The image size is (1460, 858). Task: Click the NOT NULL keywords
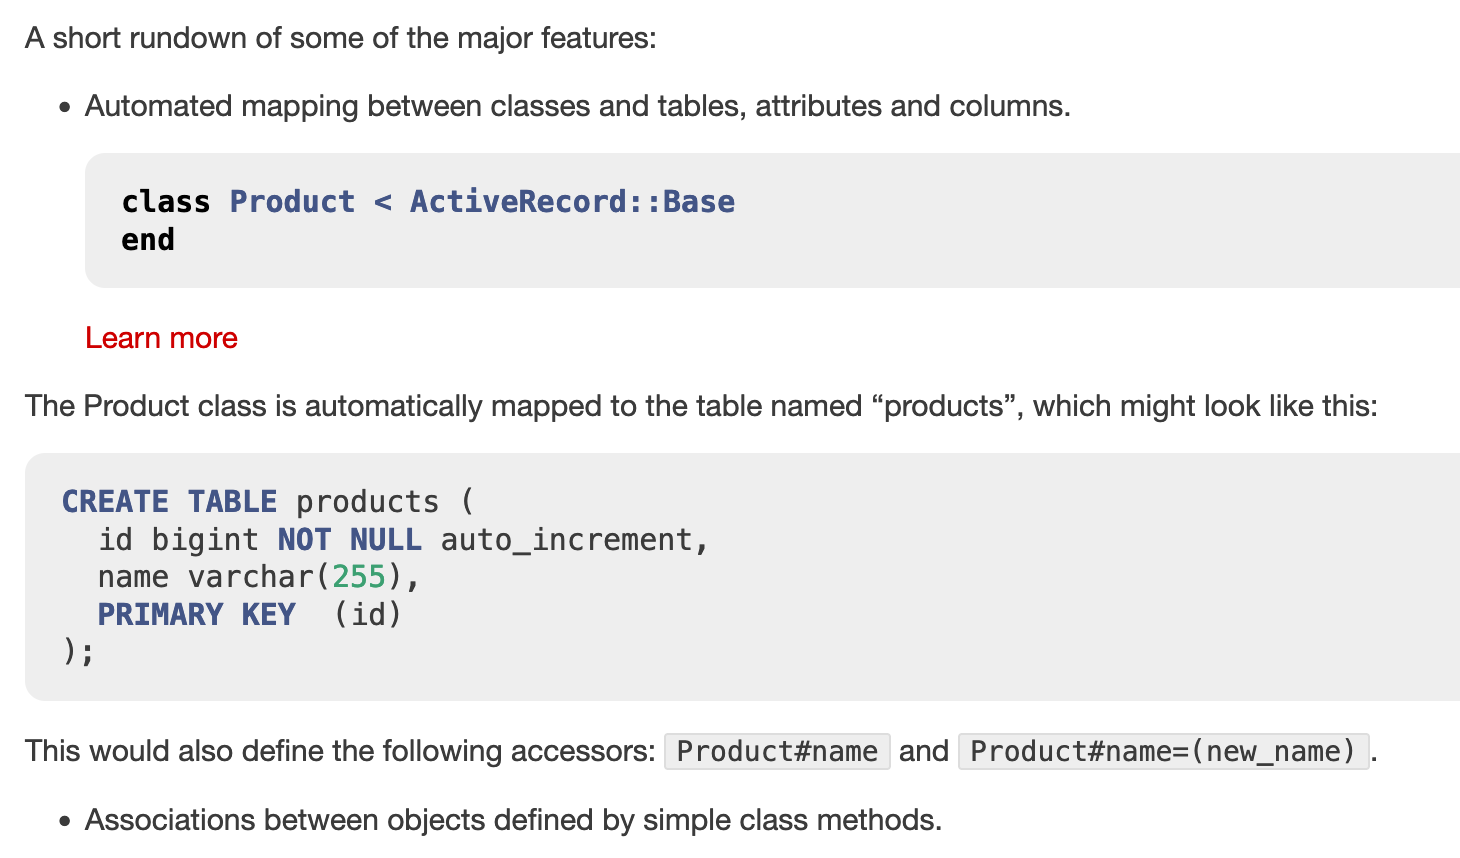coord(349,540)
